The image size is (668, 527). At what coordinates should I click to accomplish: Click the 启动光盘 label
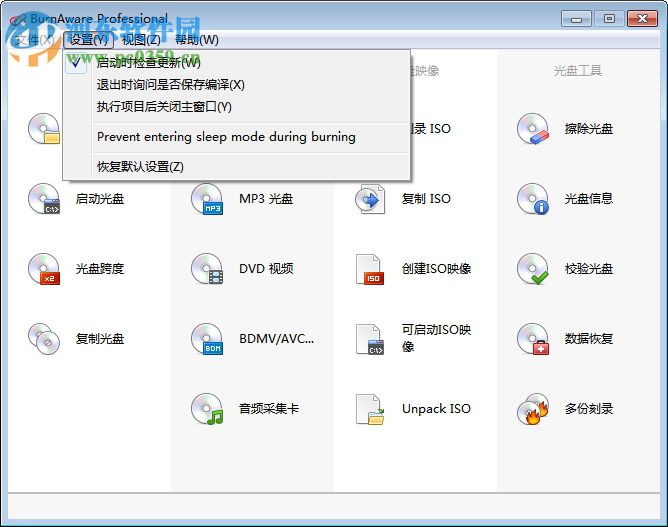100,199
